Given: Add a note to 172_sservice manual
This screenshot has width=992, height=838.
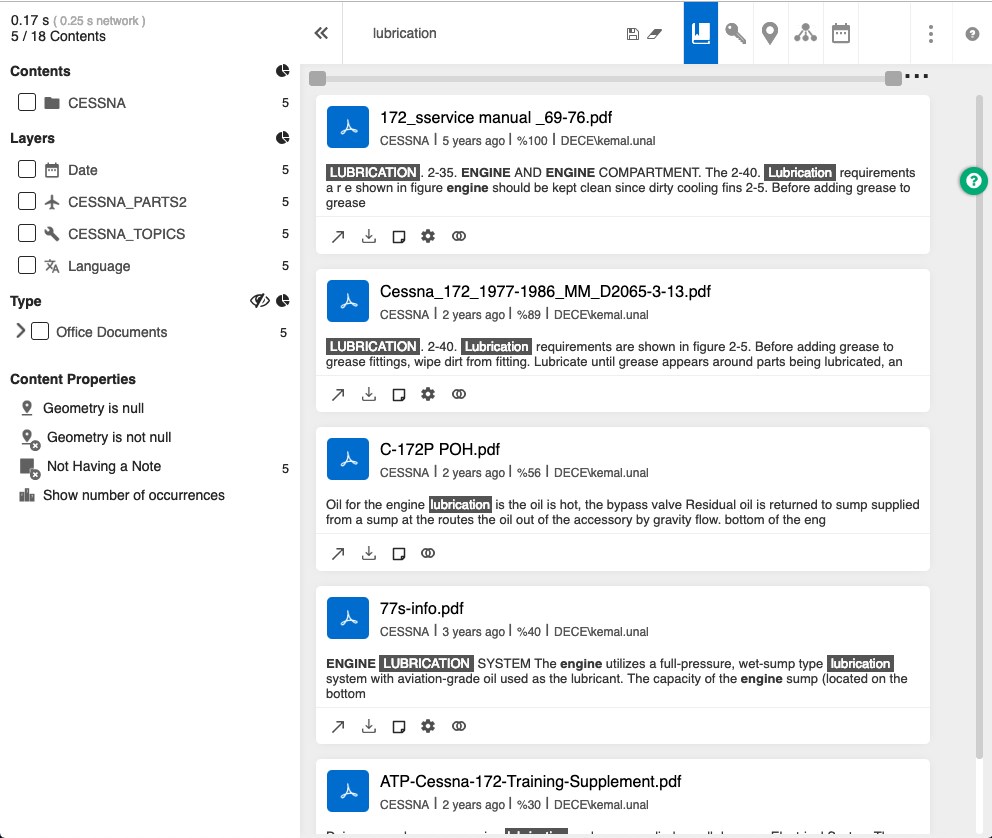Looking at the screenshot, I should pos(399,237).
